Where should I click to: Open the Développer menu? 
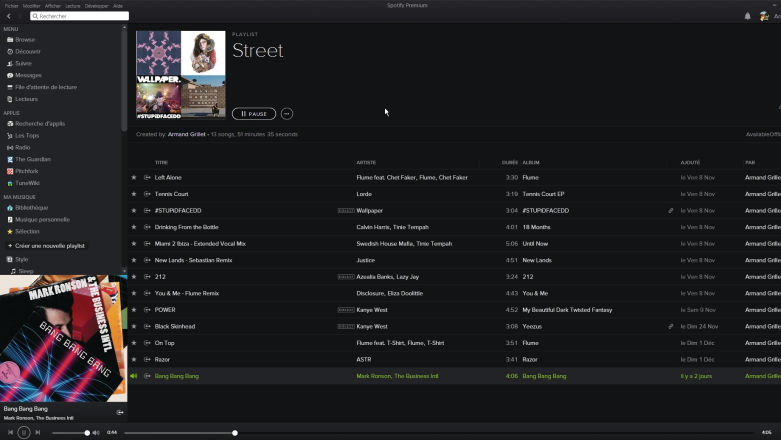point(97,5)
